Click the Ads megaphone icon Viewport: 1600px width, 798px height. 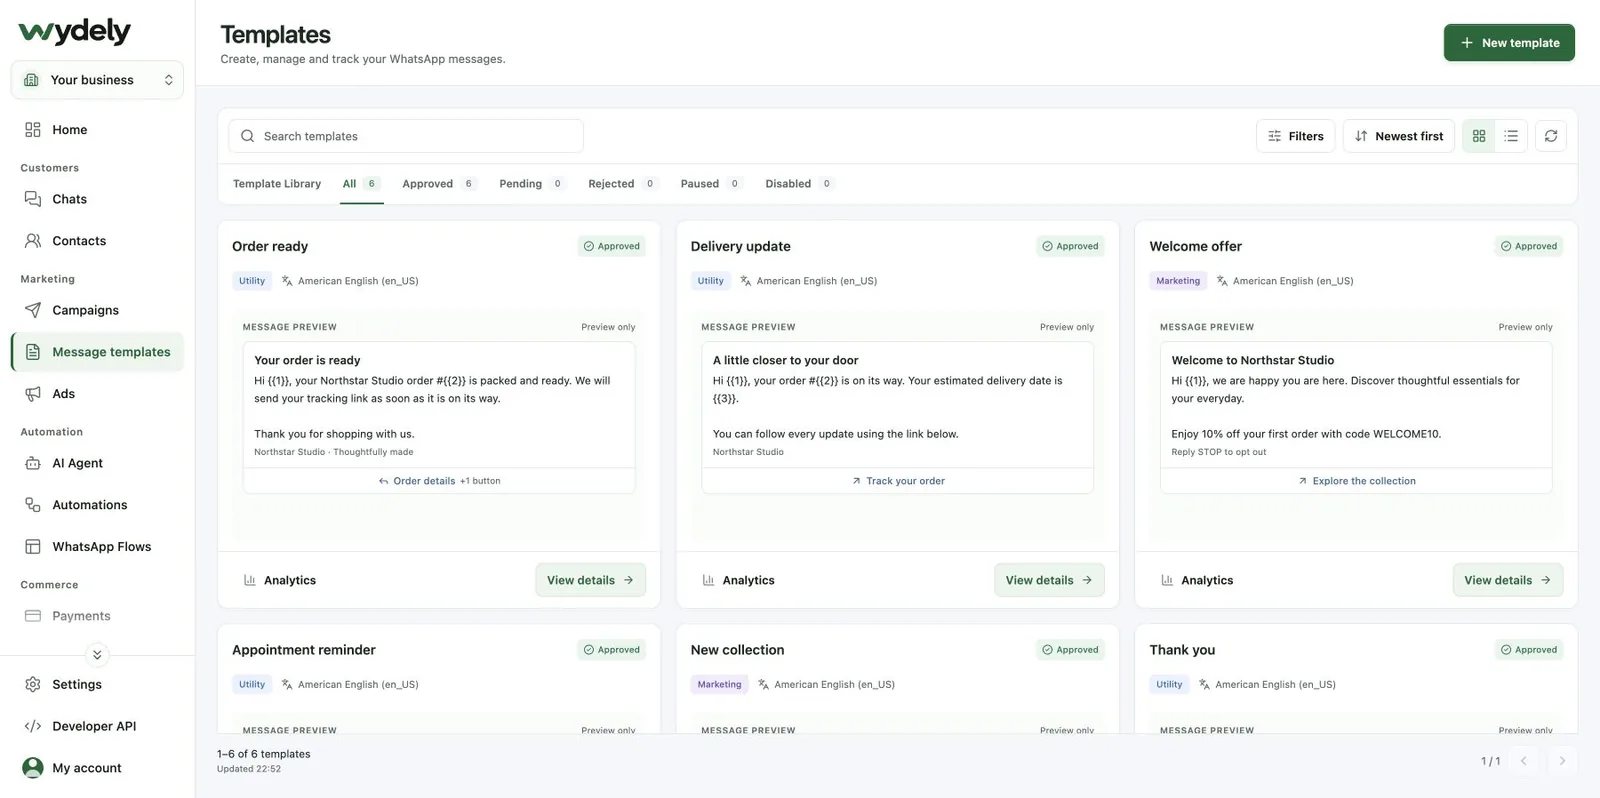(33, 394)
